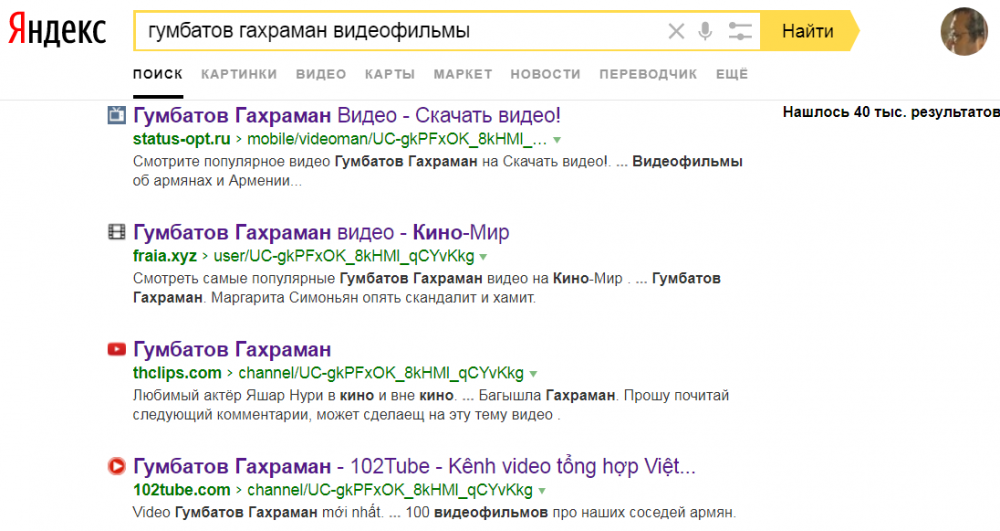
Task: Clear the search query with X icon
Action: click(676, 31)
